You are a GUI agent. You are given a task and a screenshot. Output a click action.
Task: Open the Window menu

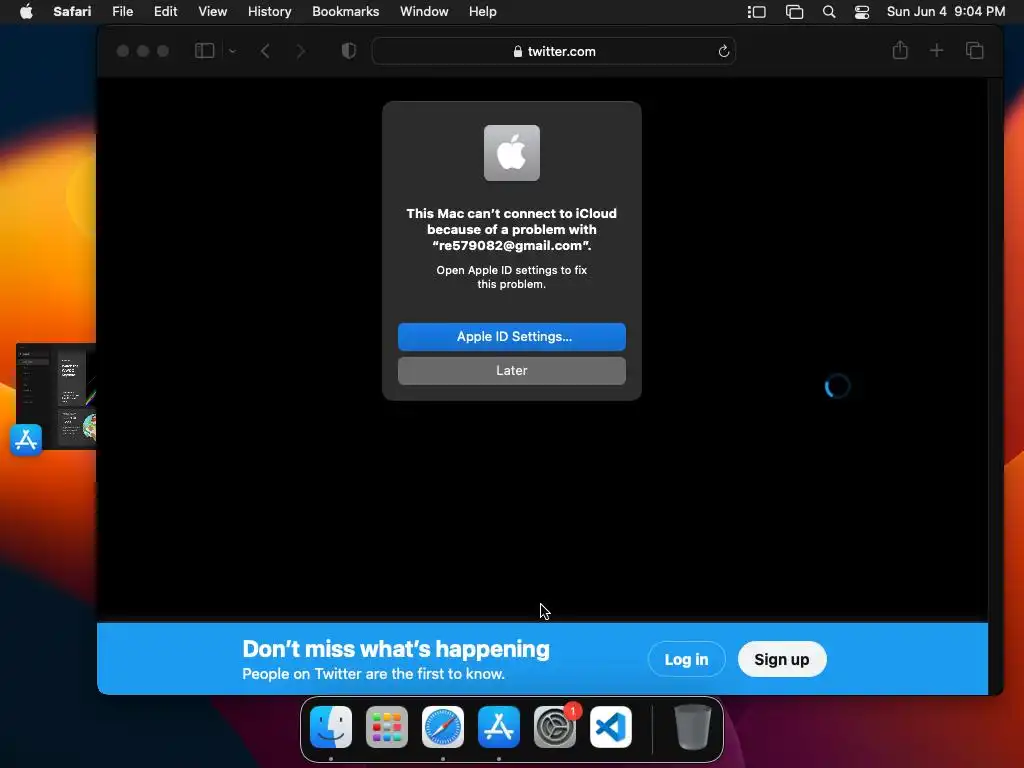click(x=424, y=12)
